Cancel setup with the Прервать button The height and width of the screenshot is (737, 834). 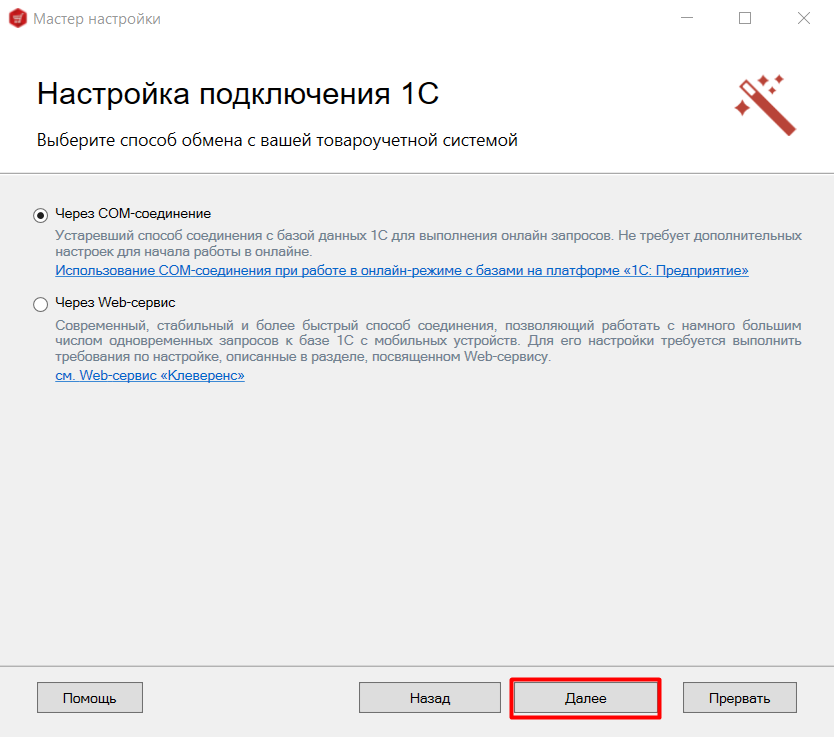740,698
